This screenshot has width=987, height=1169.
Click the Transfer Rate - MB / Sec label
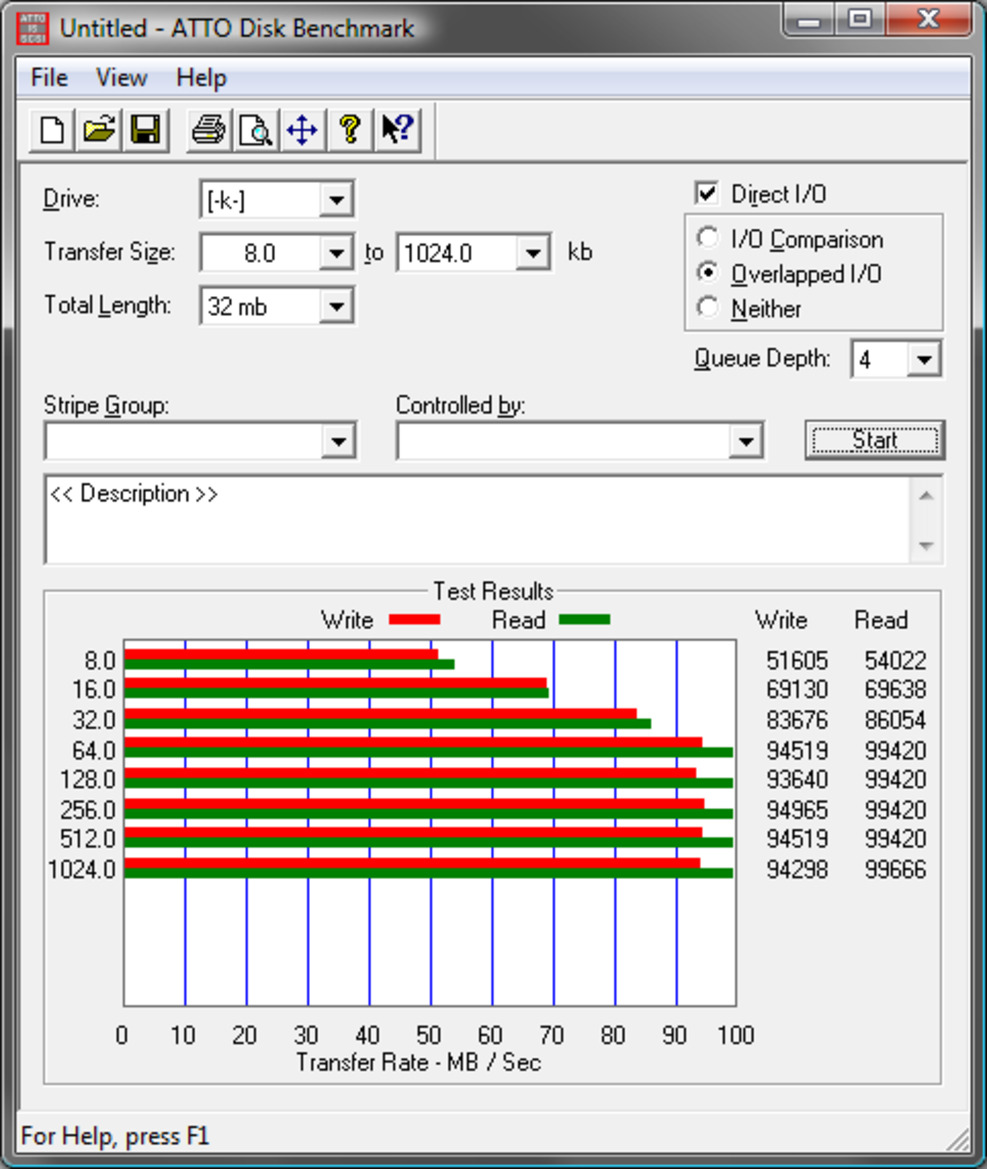click(x=418, y=1062)
